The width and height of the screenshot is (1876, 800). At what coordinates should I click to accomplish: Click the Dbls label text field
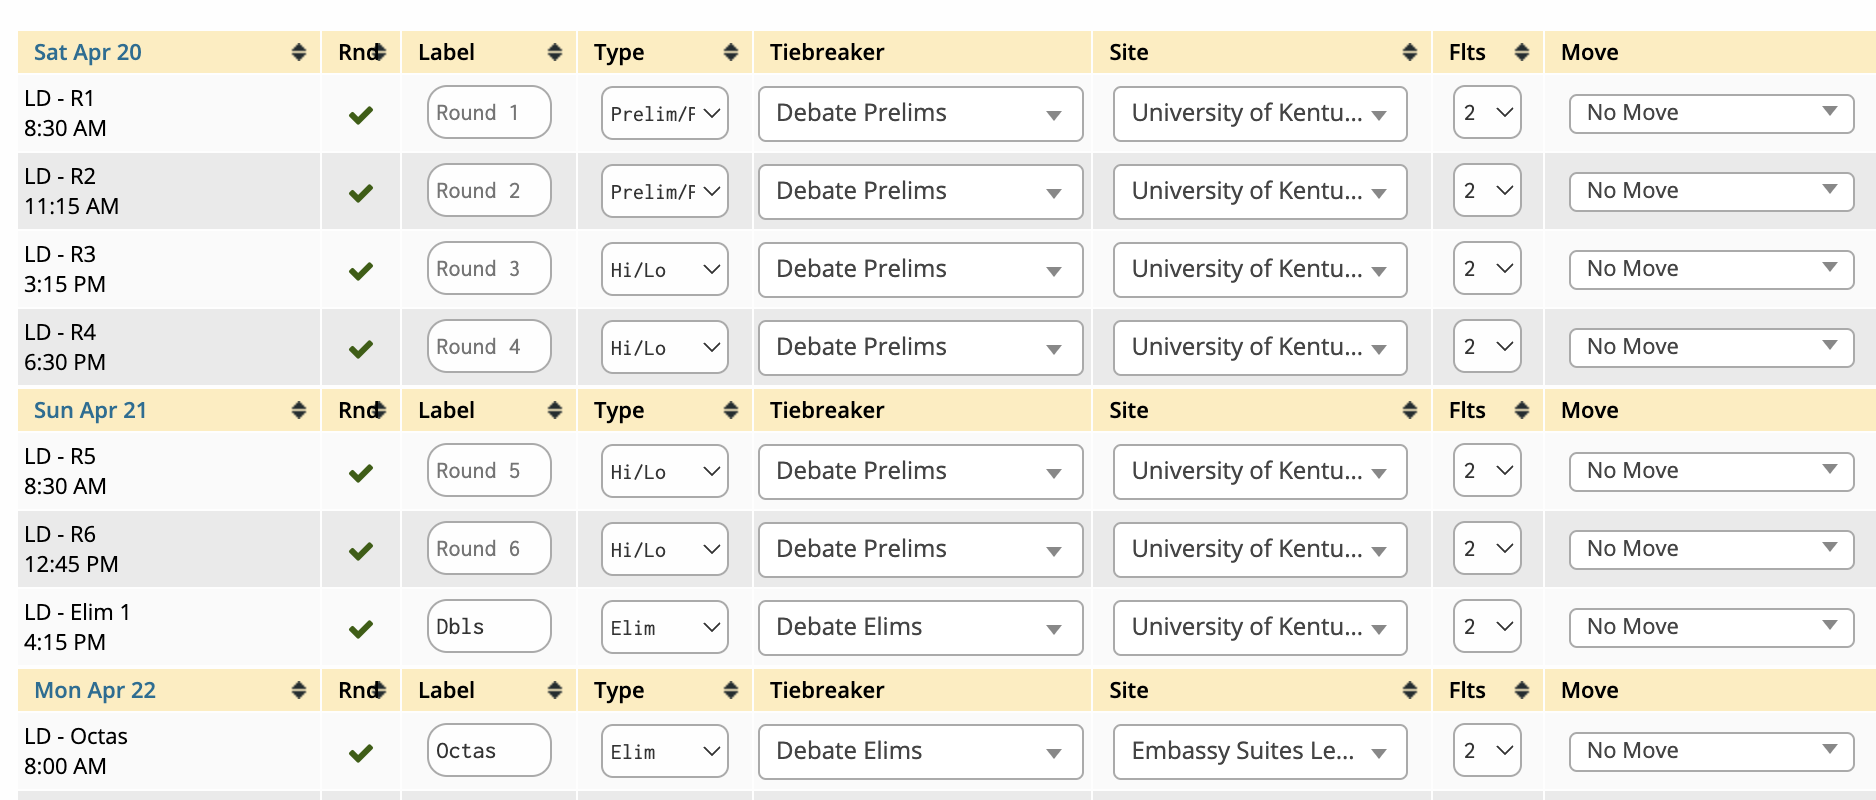coord(488,627)
